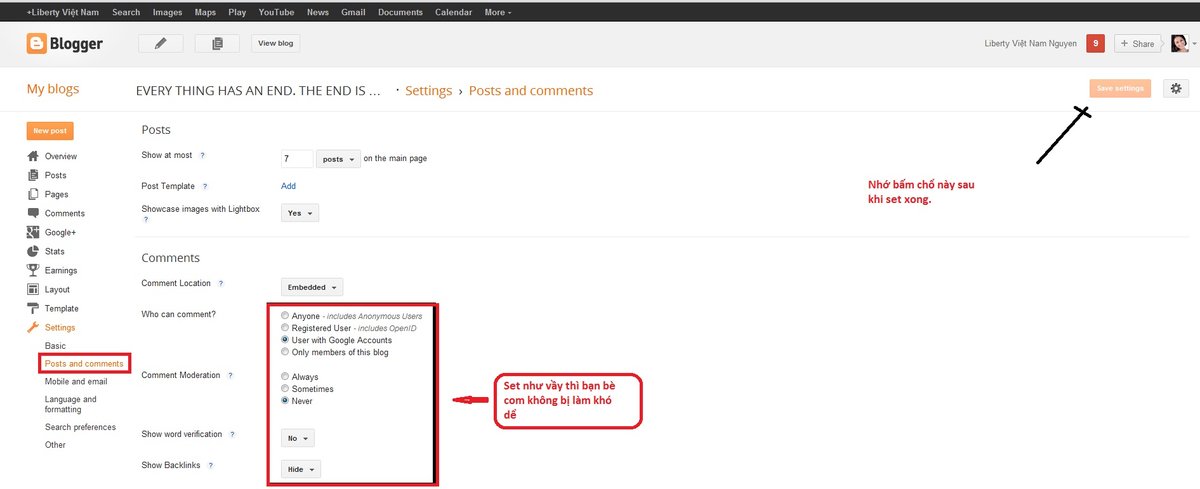
Task: Click the pencil new-post icon button
Action: 160,43
